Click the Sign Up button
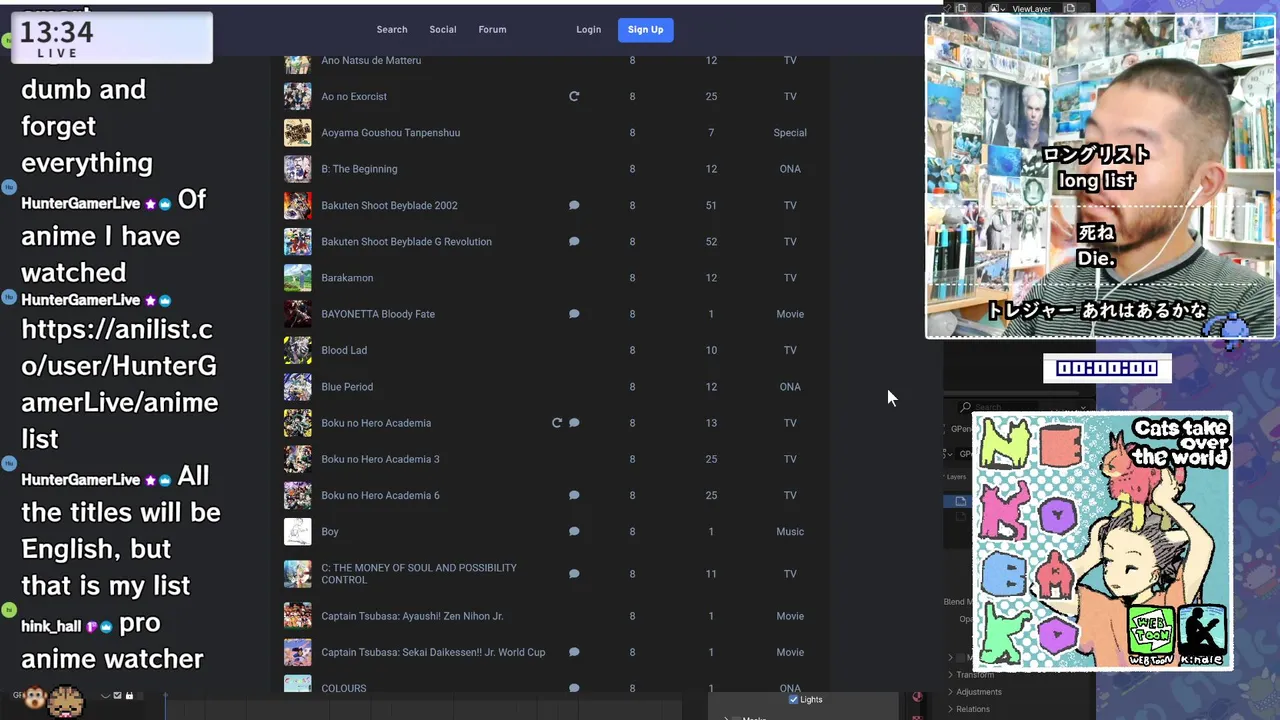Viewport: 1280px width, 720px height. [x=646, y=30]
